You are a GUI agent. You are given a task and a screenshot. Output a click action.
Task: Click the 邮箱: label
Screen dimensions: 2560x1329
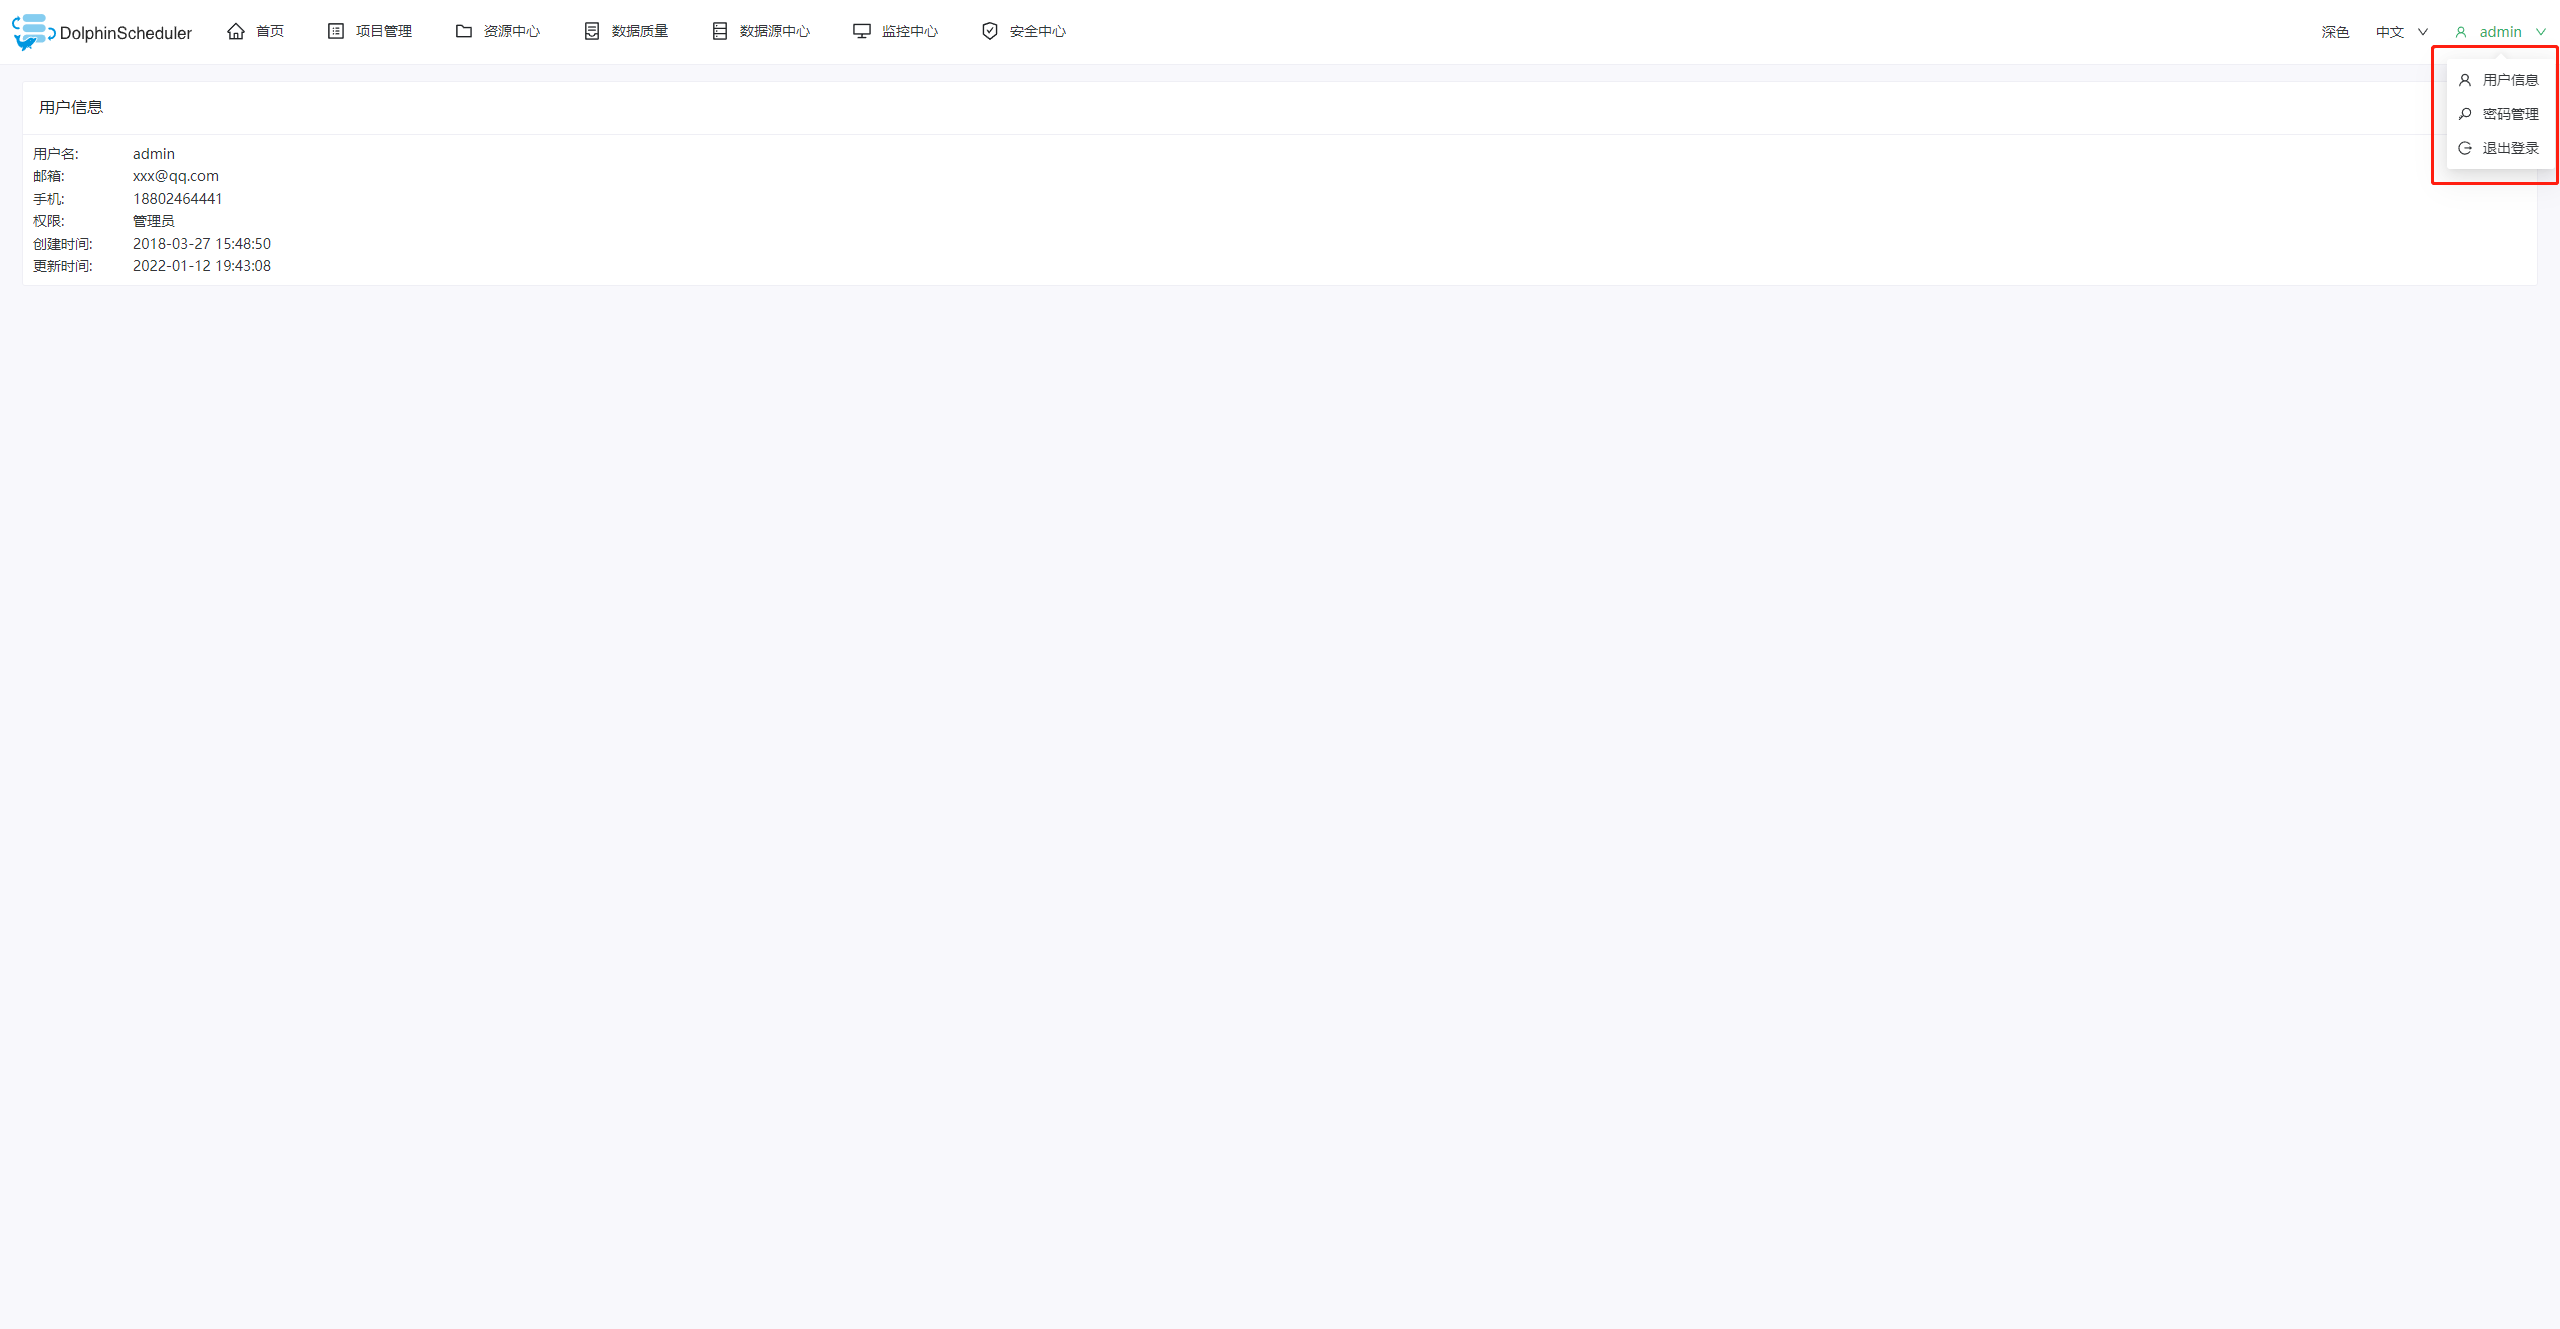point(49,176)
